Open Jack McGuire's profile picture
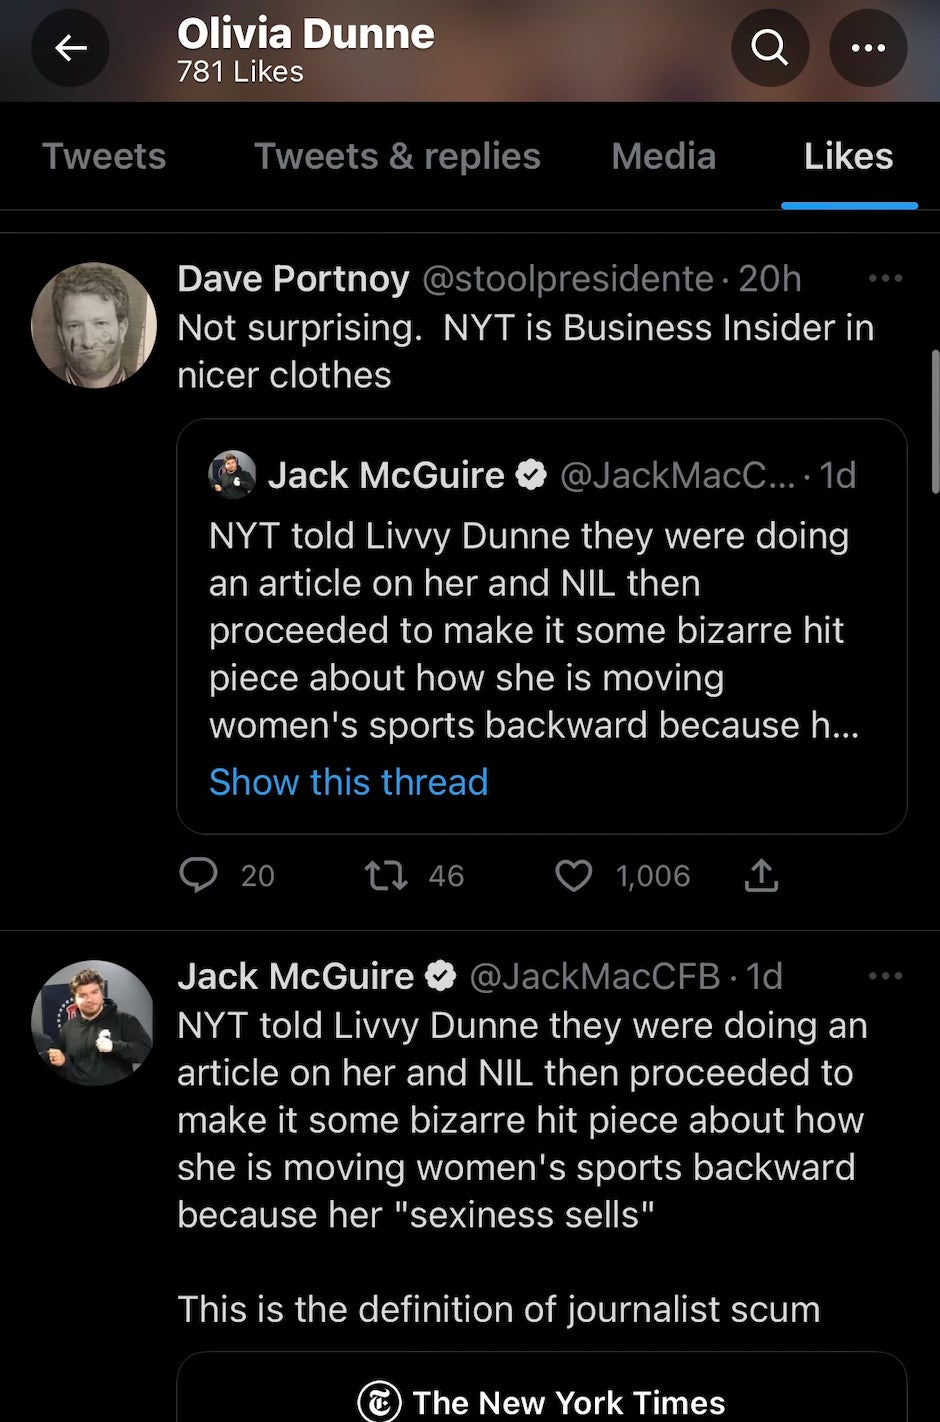This screenshot has width=940, height=1422. (x=94, y=1022)
